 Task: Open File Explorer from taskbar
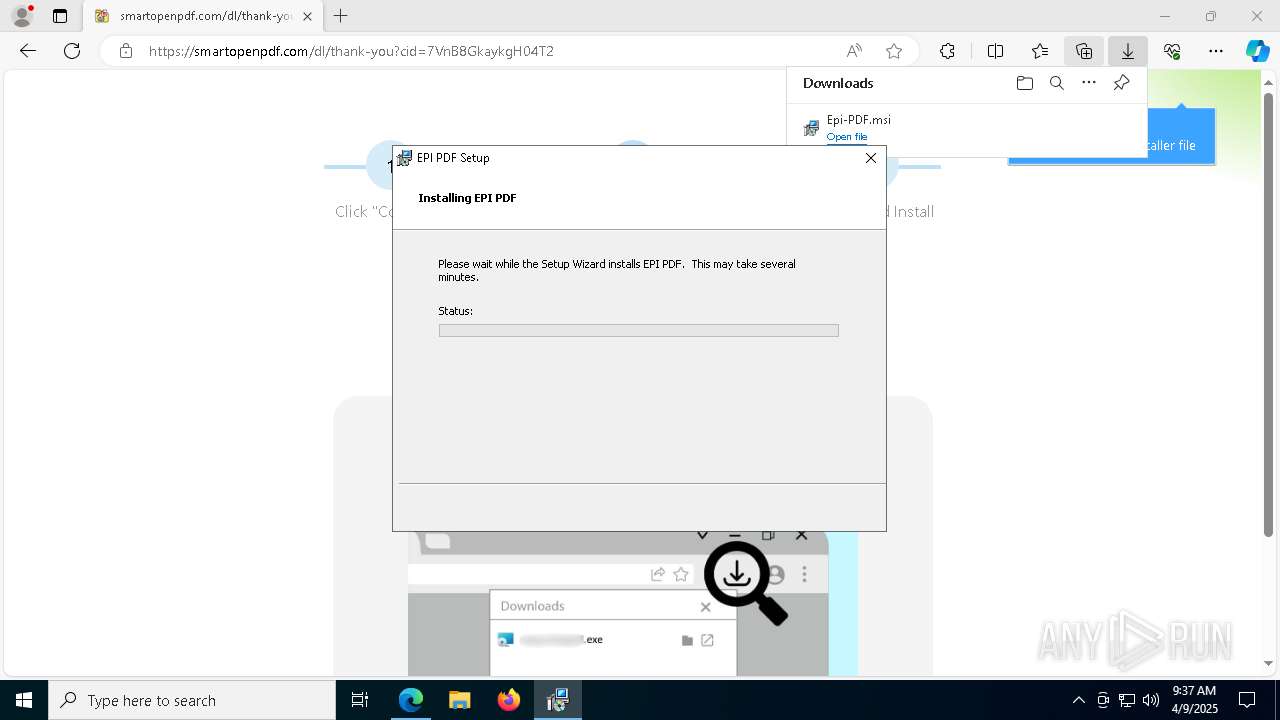(x=460, y=700)
